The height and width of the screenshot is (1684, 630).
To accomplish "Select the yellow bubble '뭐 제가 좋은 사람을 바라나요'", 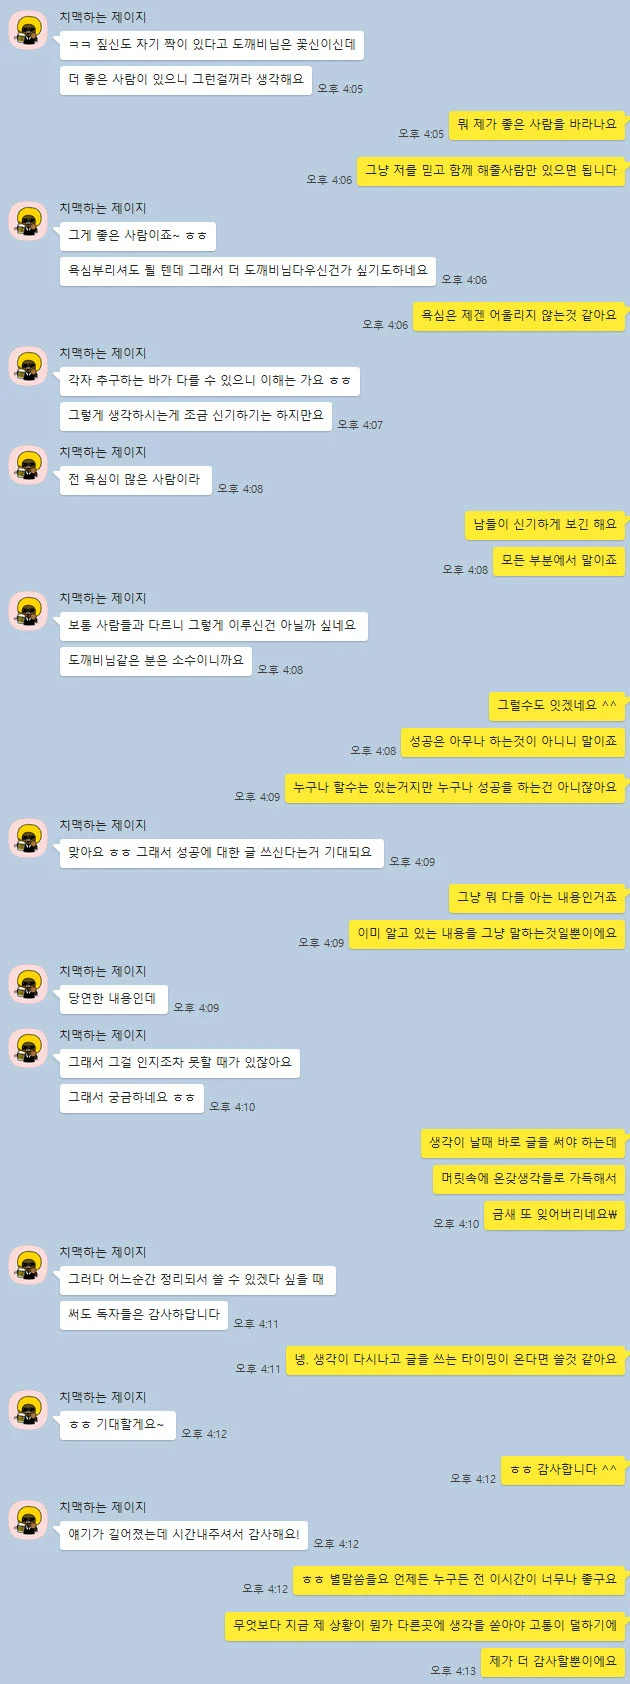I will [x=537, y=125].
